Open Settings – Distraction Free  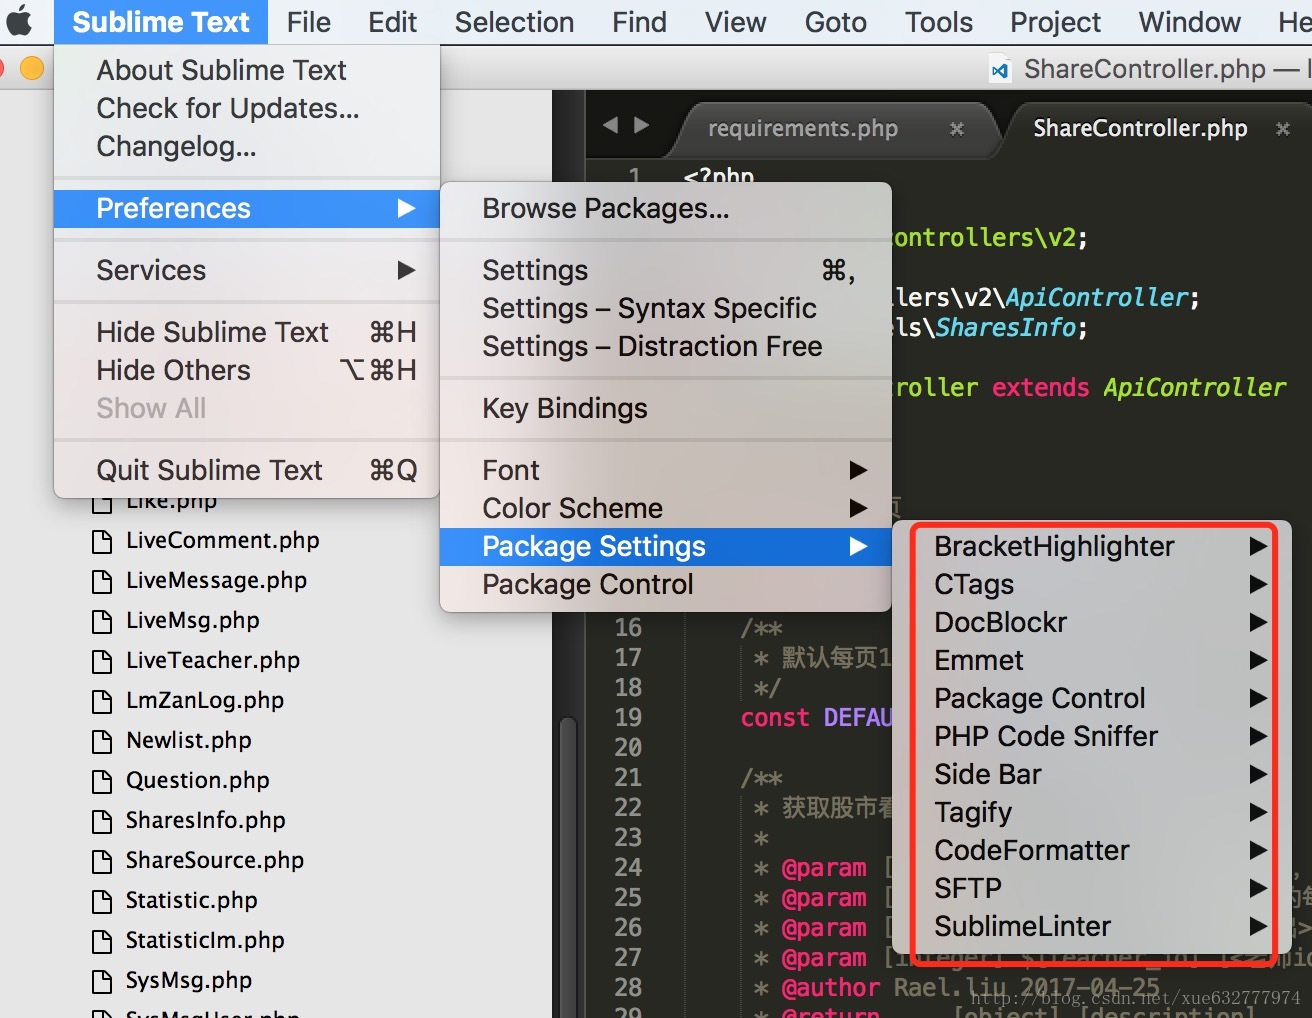665,346
